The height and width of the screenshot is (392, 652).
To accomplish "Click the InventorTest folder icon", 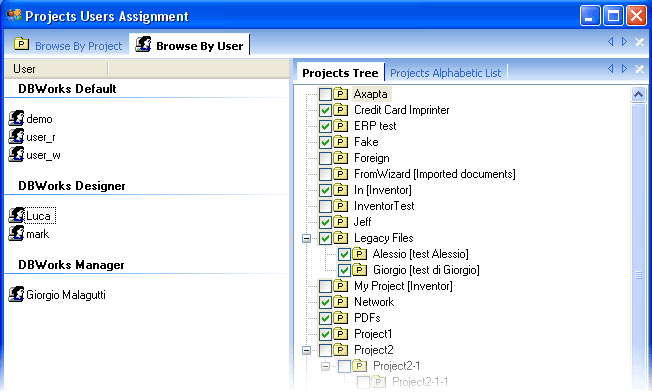I will click(x=341, y=206).
